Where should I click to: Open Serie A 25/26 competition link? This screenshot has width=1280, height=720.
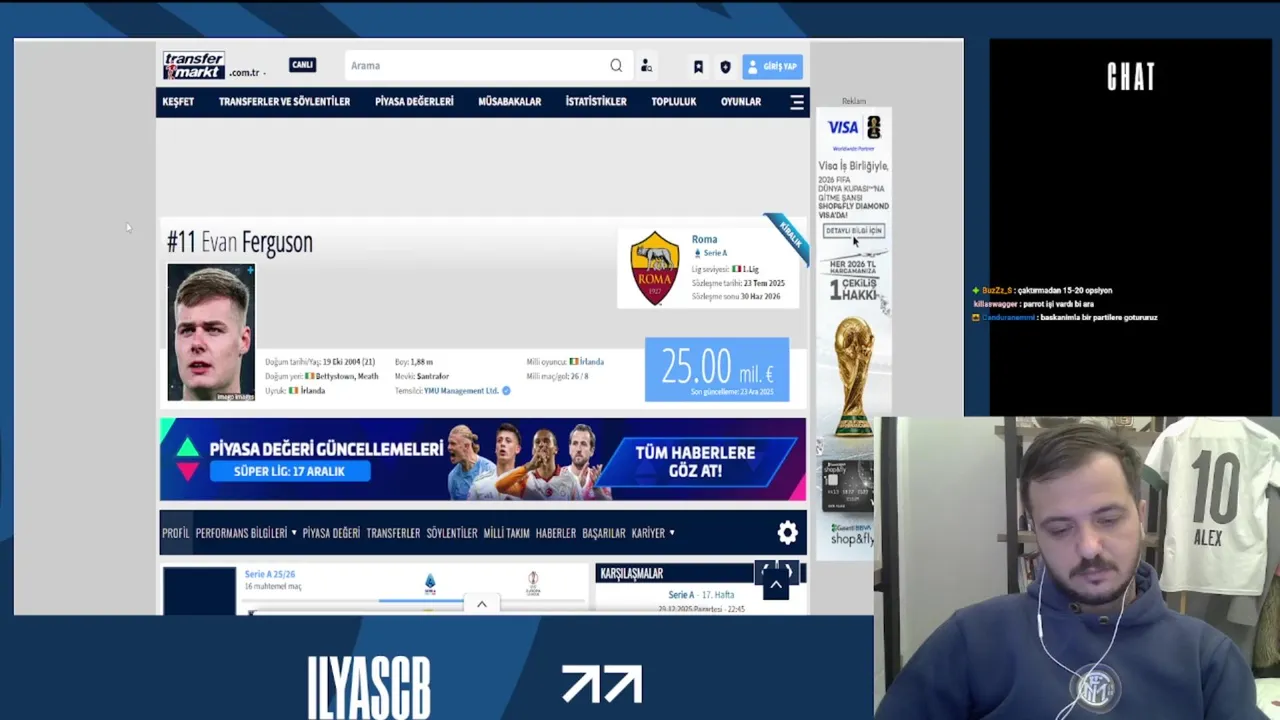coord(270,574)
